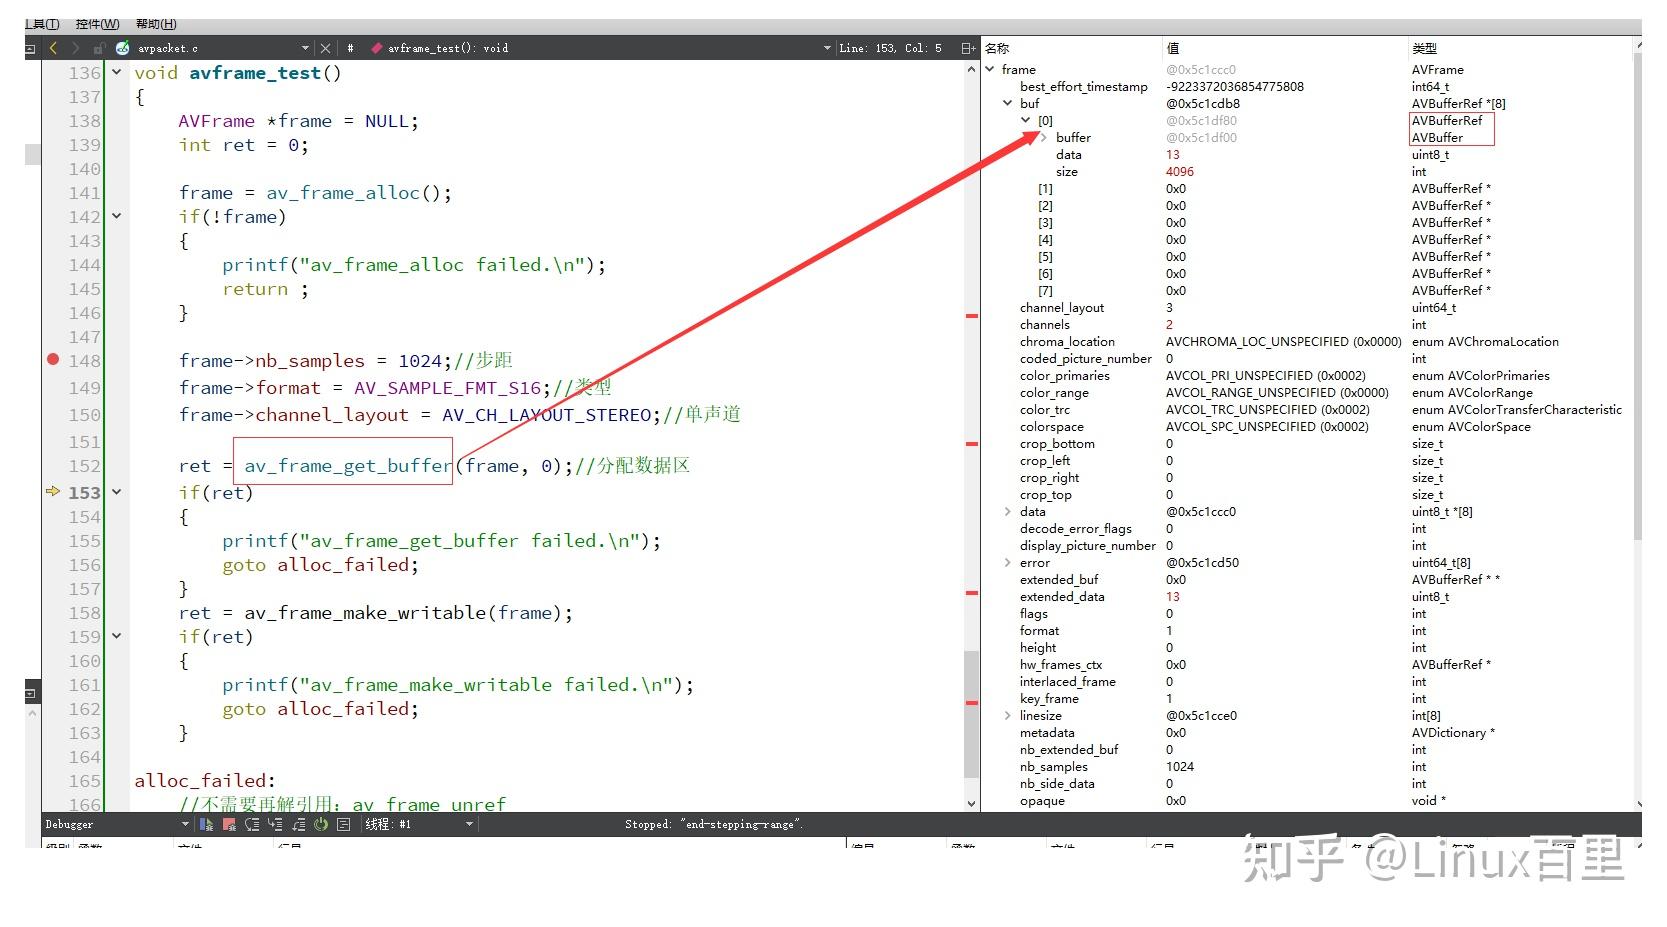Toggle breakpoint on line 148
Viewport: 1667px width, 927px height.
(x=53, y=360)
